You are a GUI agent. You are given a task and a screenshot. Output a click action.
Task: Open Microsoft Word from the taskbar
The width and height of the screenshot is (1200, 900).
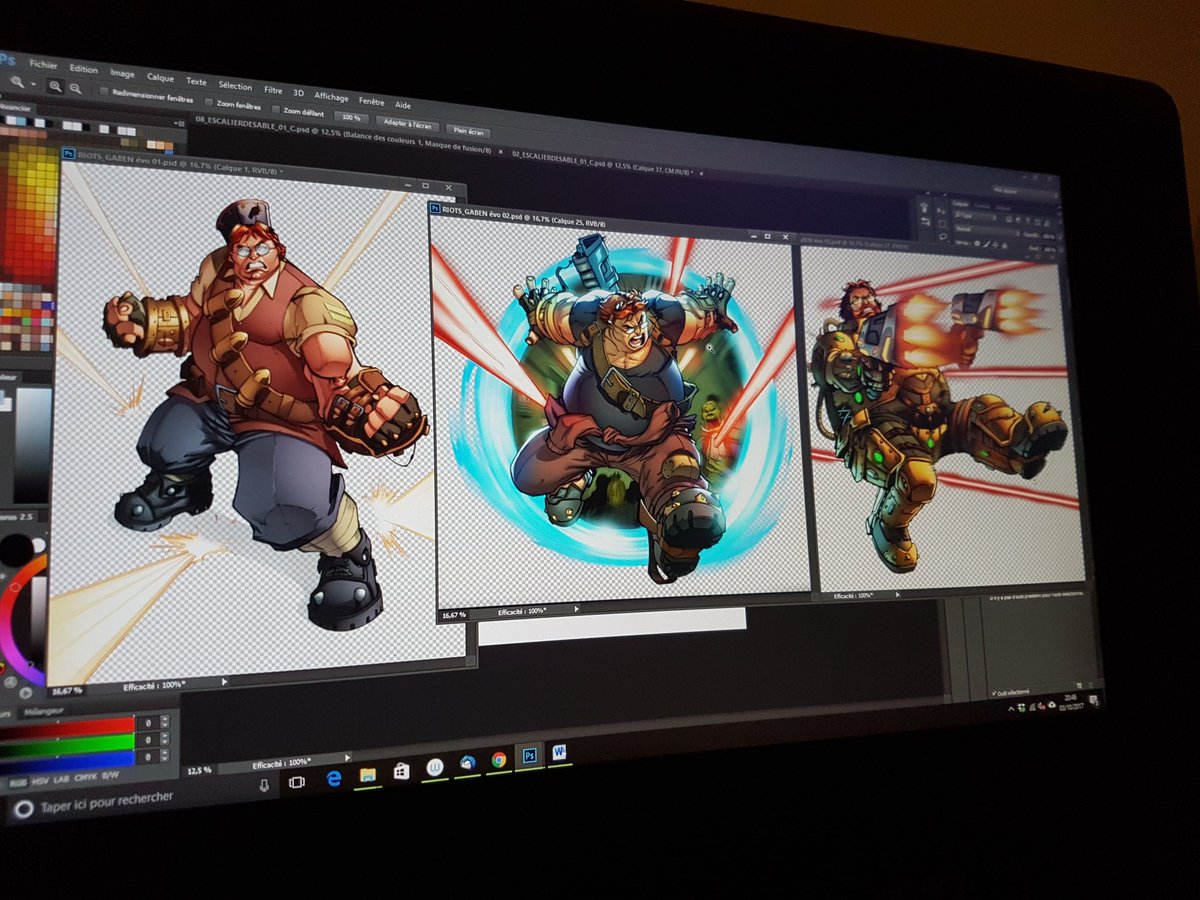pyautogui.click(x=559, y=752)
